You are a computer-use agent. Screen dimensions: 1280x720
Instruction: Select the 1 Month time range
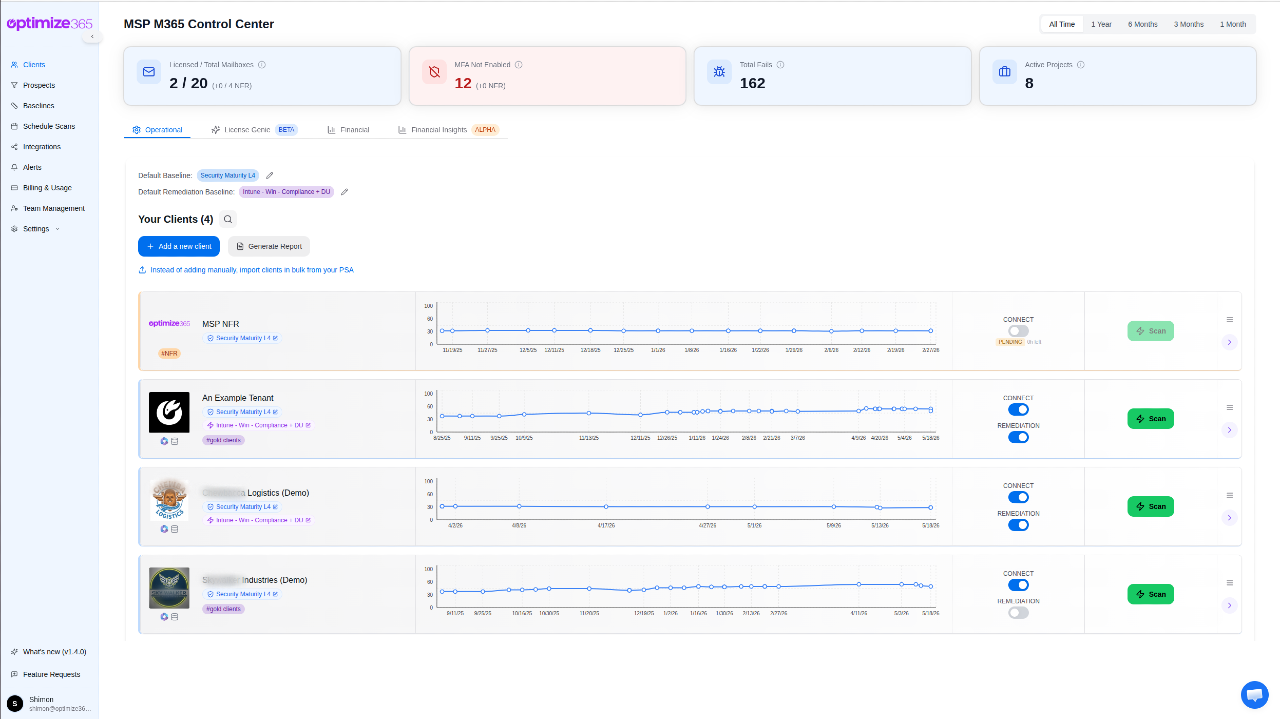click(1233, 24)
